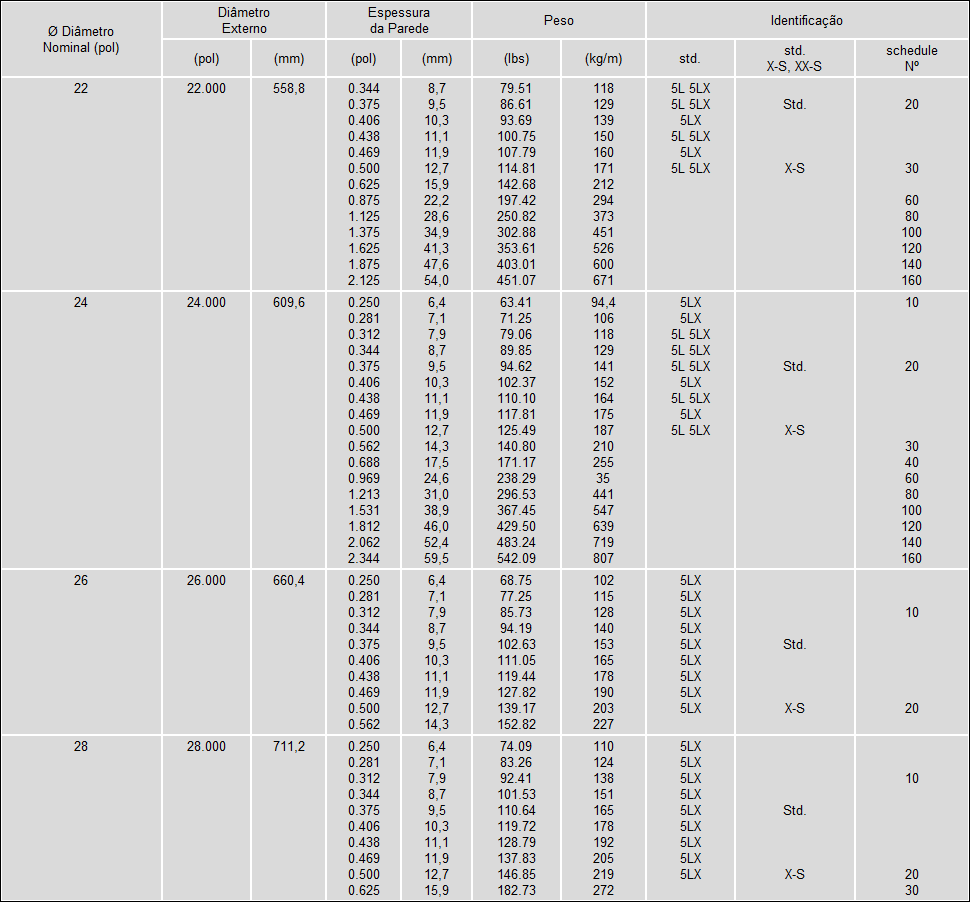Click wall thickness '38,9' mm
This screenshot has height=902, width=970.
pos(437,510)
